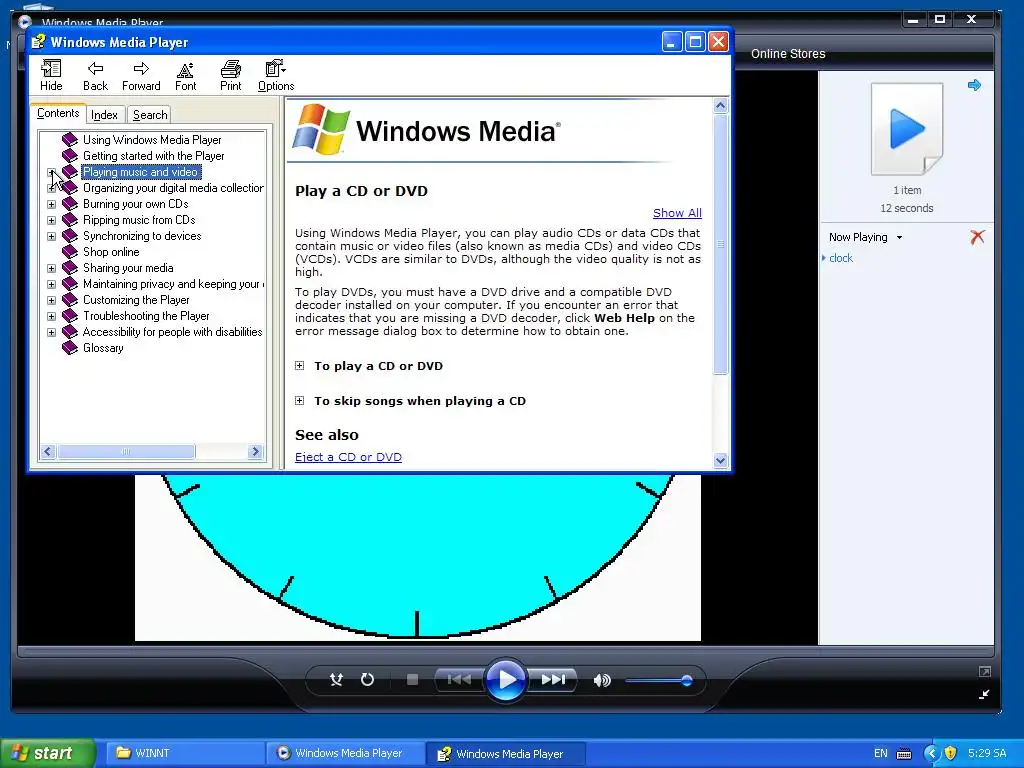This screenshot has width=1024, height=768.
Task: Expand Customizing the Player node
Action: pyautogui.click(x=52, y=300)
